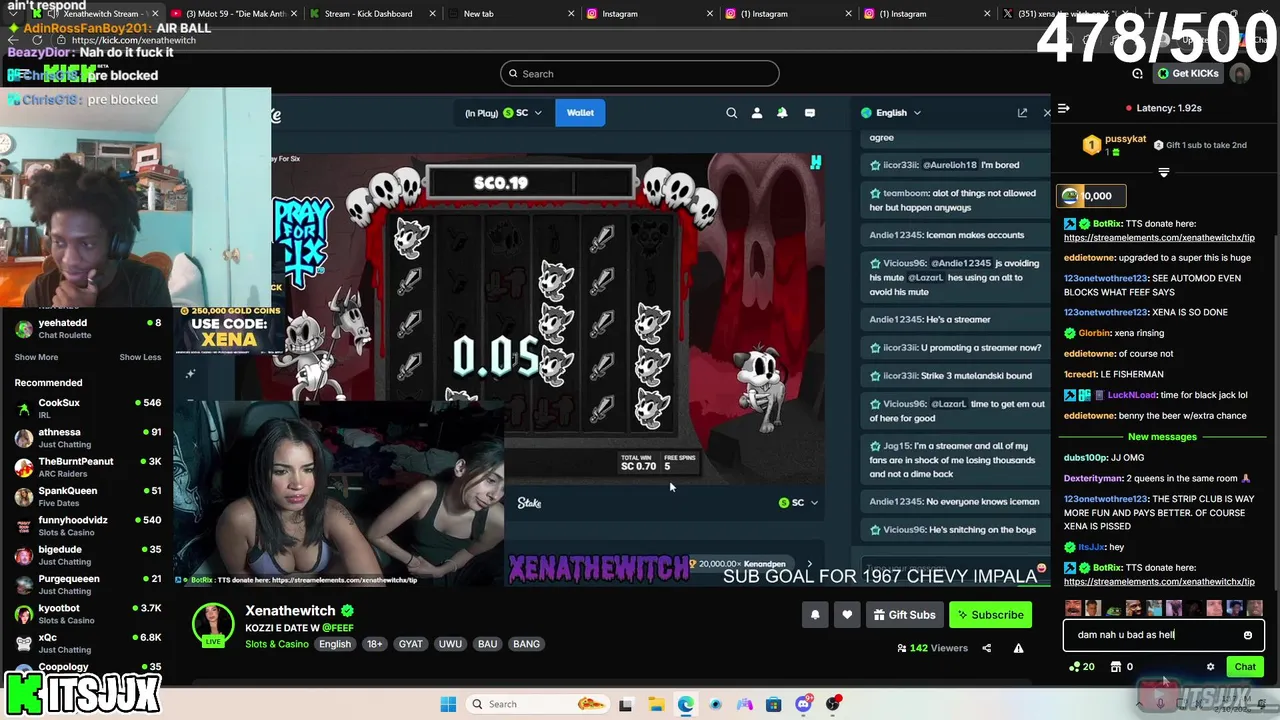Image resolution: width=1280 pixels, height=720 pixels.
Task: Change Stake chat language from English
Action: pyautogui.click(x=891, y=113)
